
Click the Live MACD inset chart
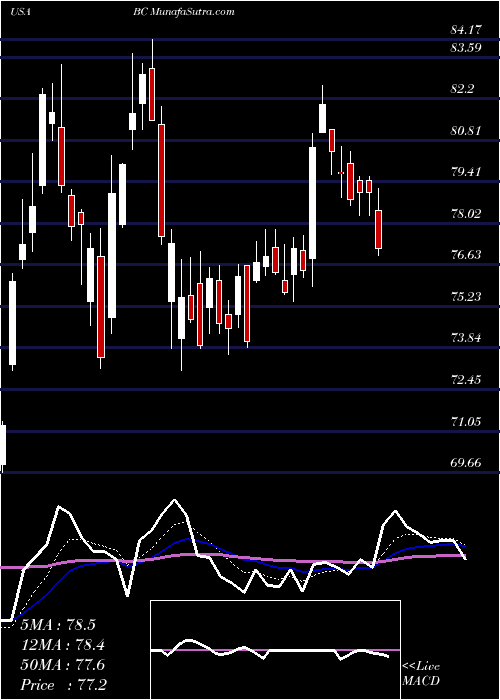275,650
